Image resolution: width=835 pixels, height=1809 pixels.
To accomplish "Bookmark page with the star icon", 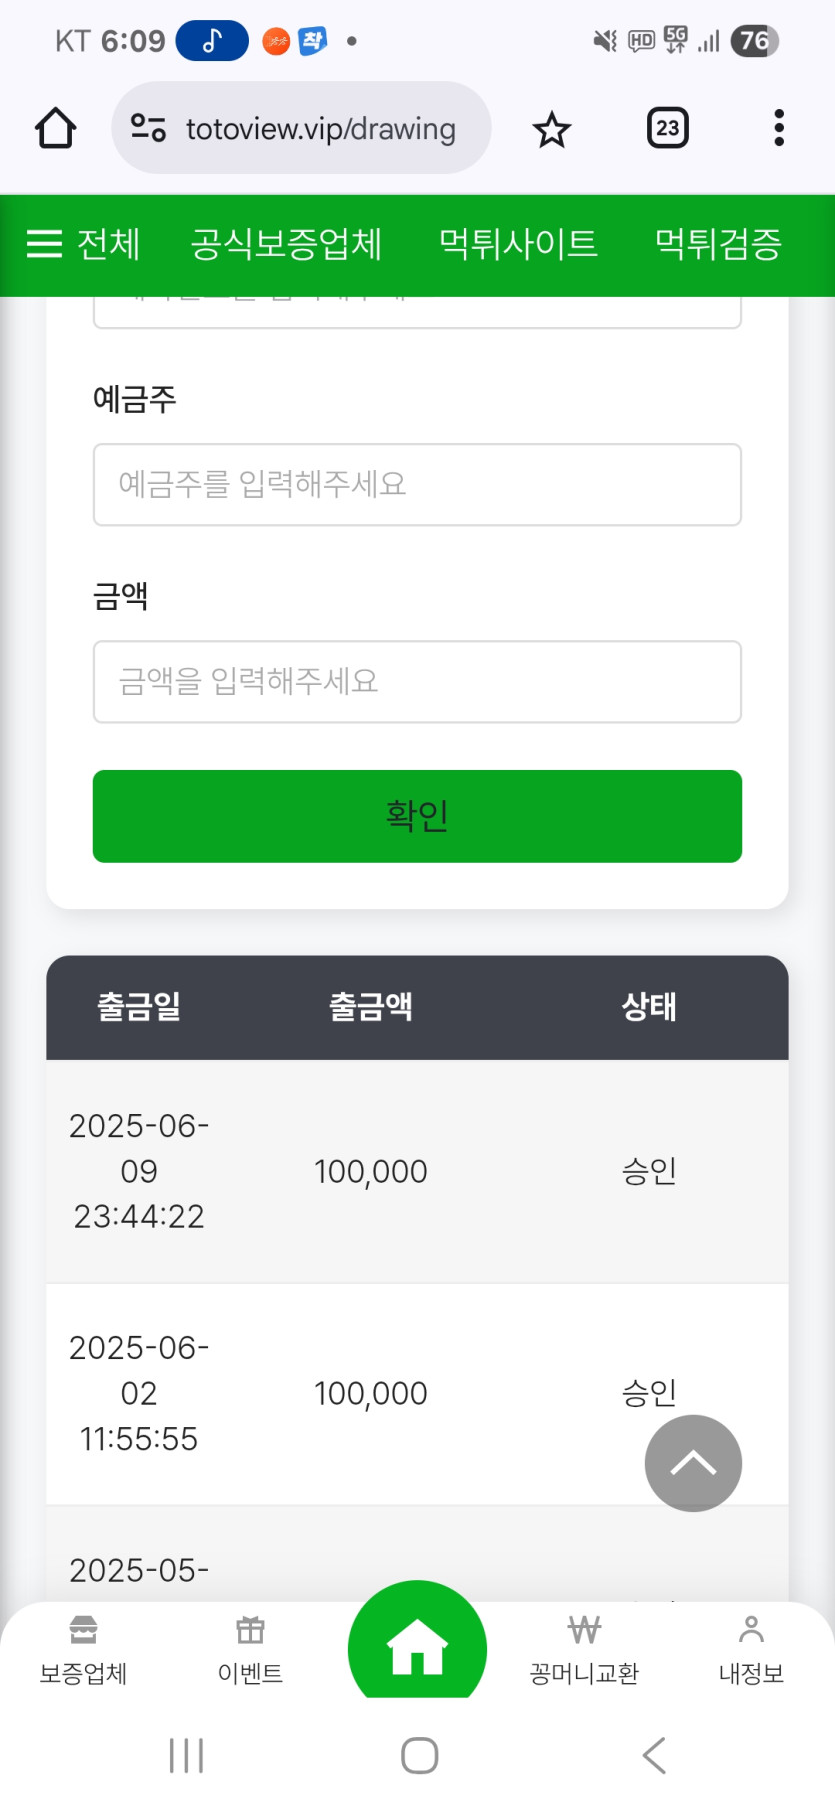I will click(551, 129).
